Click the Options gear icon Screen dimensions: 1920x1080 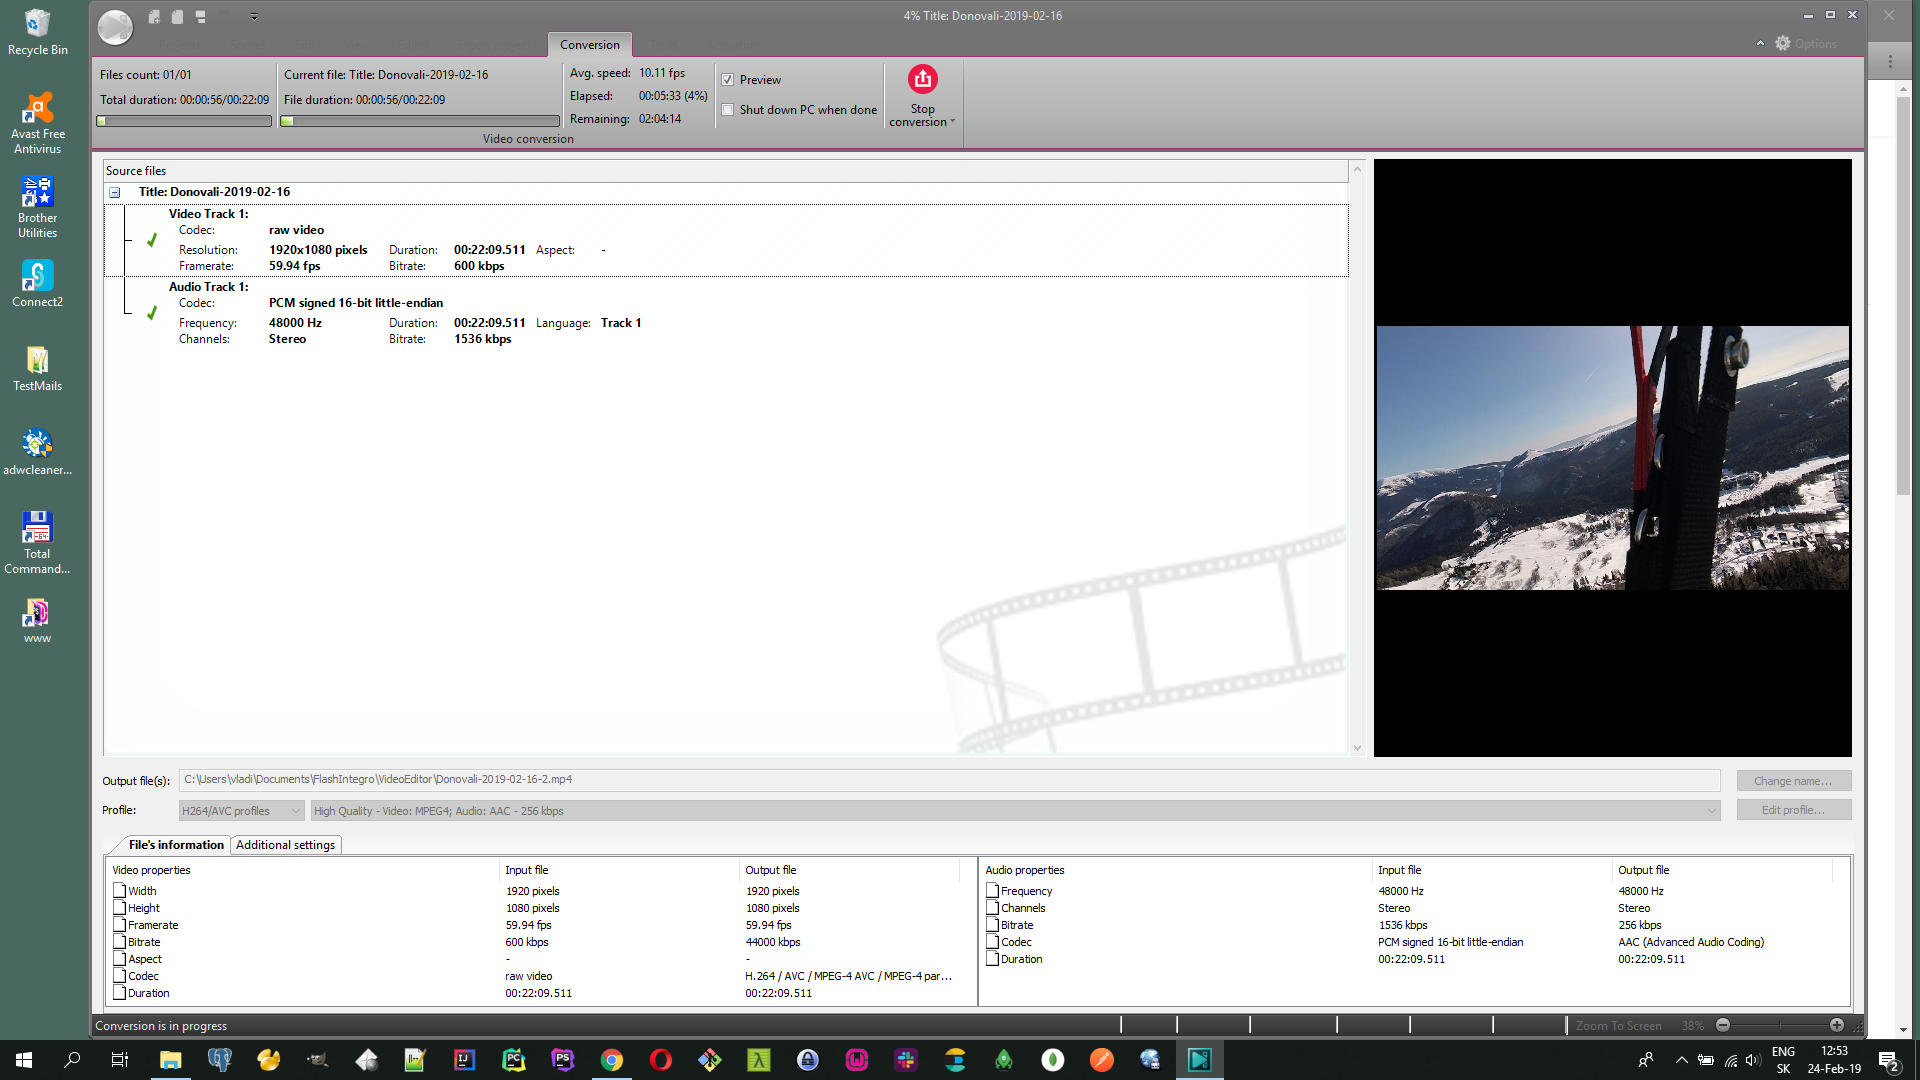(1783, 44)
